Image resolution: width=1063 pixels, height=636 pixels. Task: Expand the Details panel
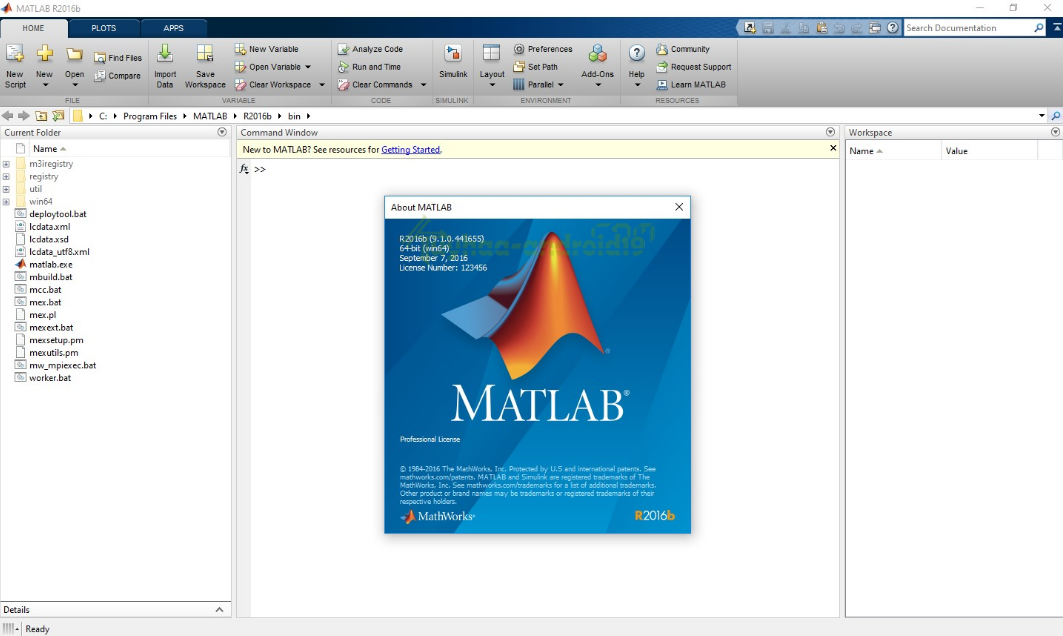tap(219, 610)
